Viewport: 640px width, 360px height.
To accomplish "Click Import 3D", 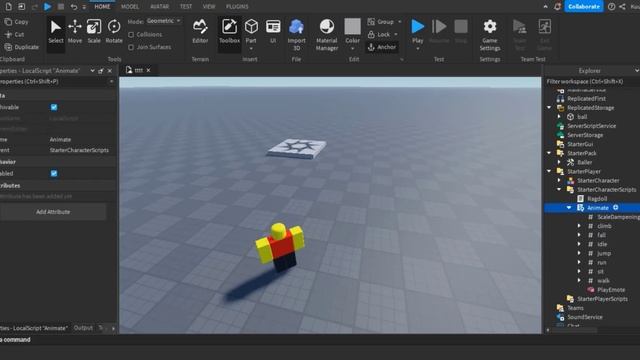I will point(296,35).
